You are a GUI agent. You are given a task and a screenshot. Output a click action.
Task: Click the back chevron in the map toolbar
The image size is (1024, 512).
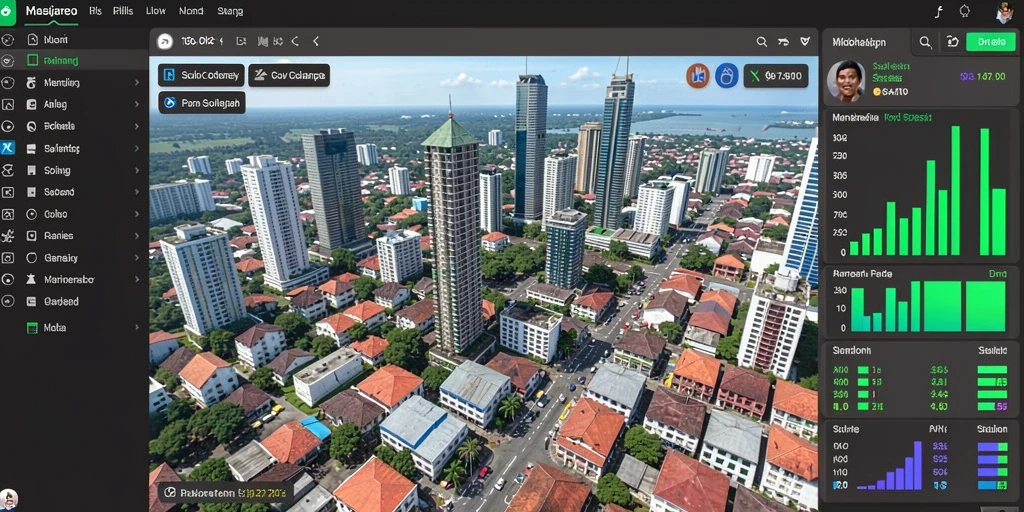(x=315, y=41)
